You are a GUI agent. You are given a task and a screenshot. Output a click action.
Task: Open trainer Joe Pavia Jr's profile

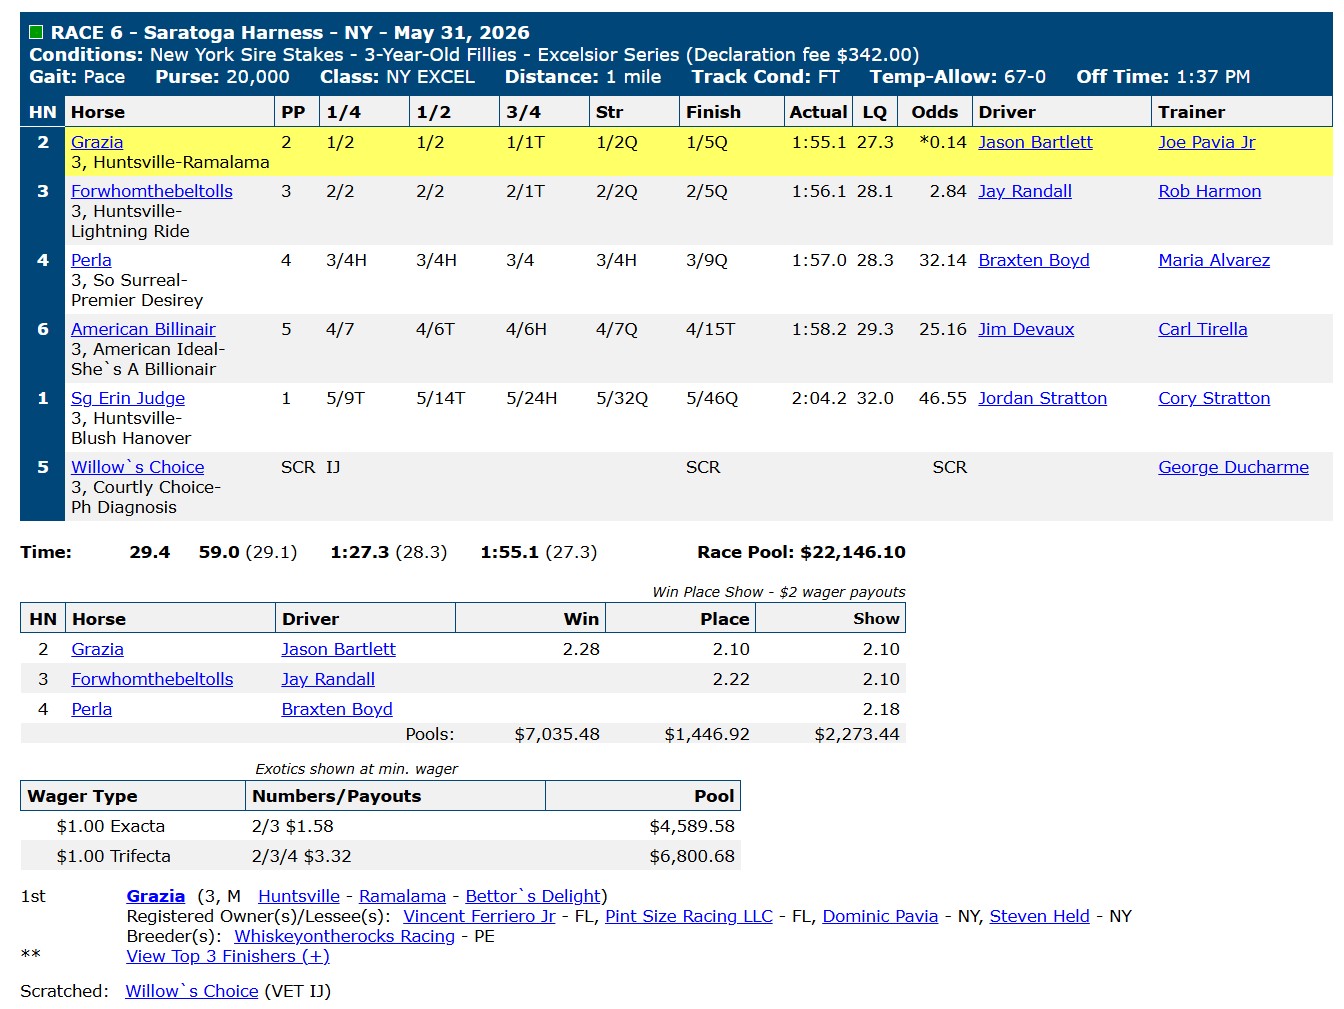1207,142
